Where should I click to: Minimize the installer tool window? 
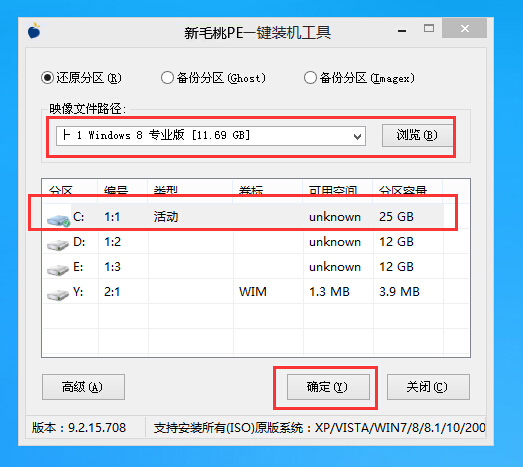(402, 31)
